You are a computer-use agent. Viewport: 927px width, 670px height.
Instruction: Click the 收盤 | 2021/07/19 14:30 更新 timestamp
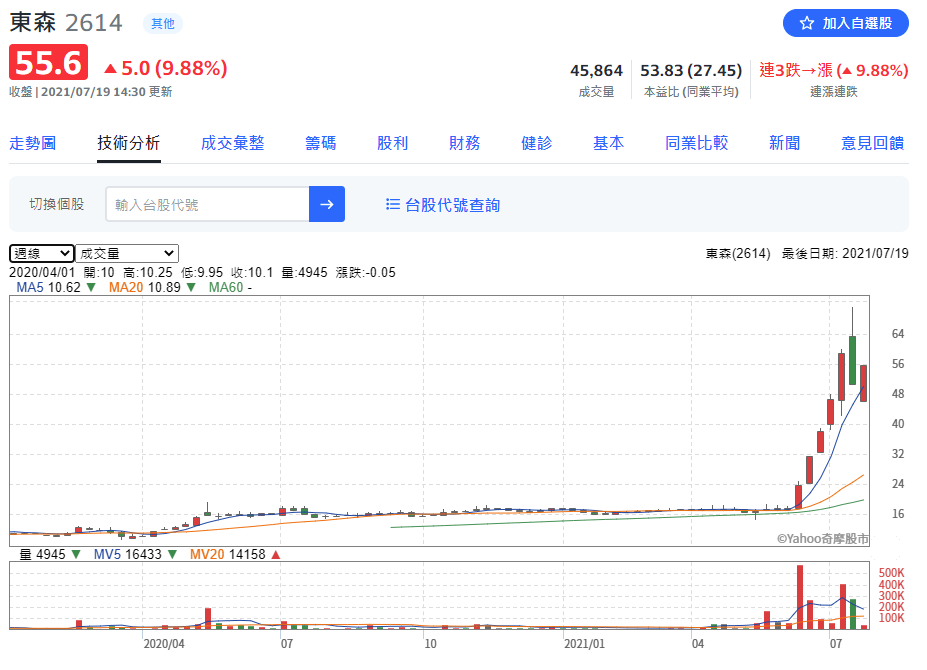click(x=90, y=92)
